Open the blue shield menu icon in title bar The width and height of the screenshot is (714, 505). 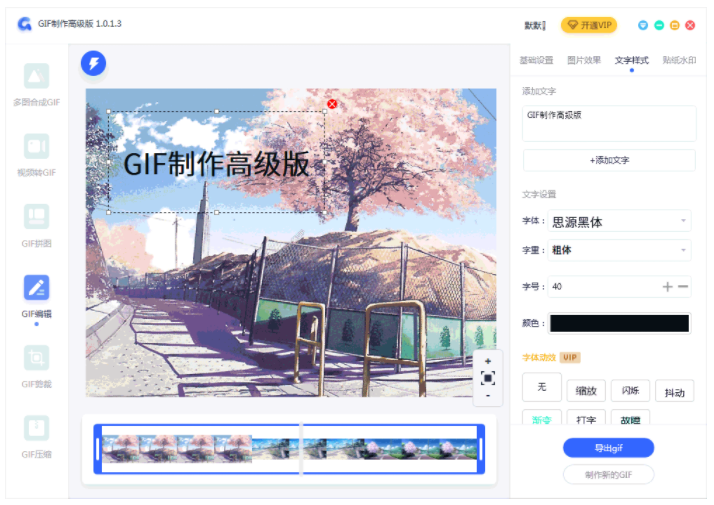point(643,25)
